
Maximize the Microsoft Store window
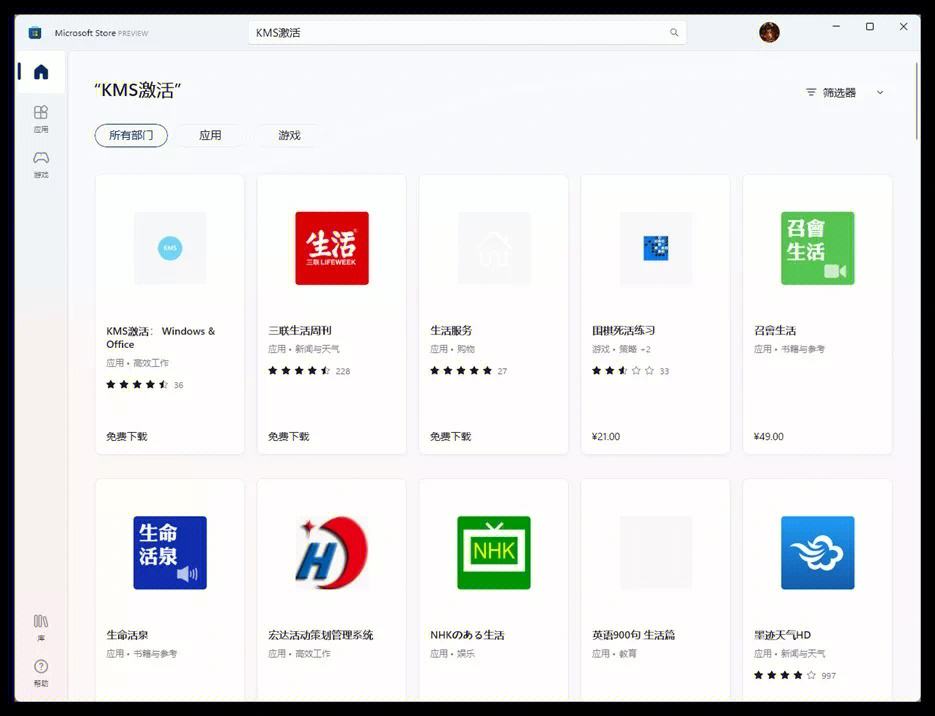point(870,27)
